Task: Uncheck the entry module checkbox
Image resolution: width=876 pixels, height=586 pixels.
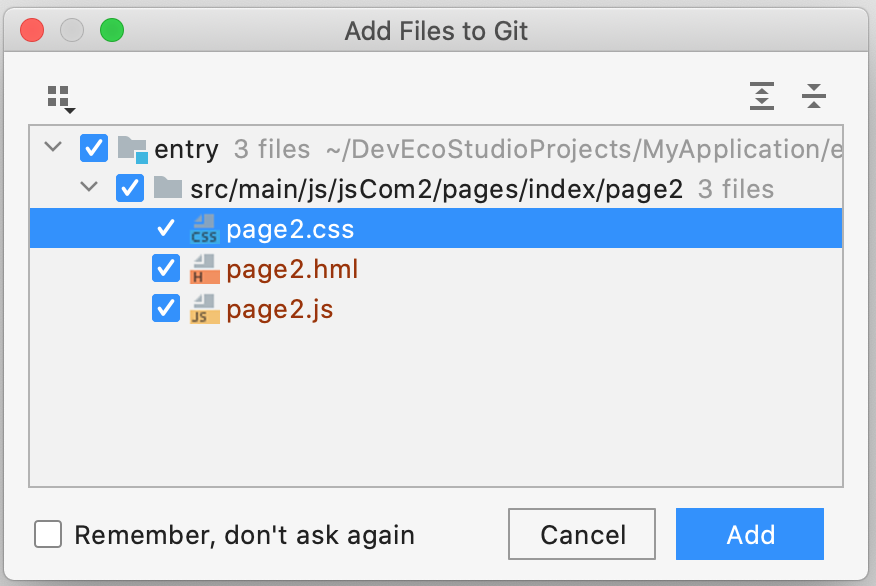Action: 94,149
